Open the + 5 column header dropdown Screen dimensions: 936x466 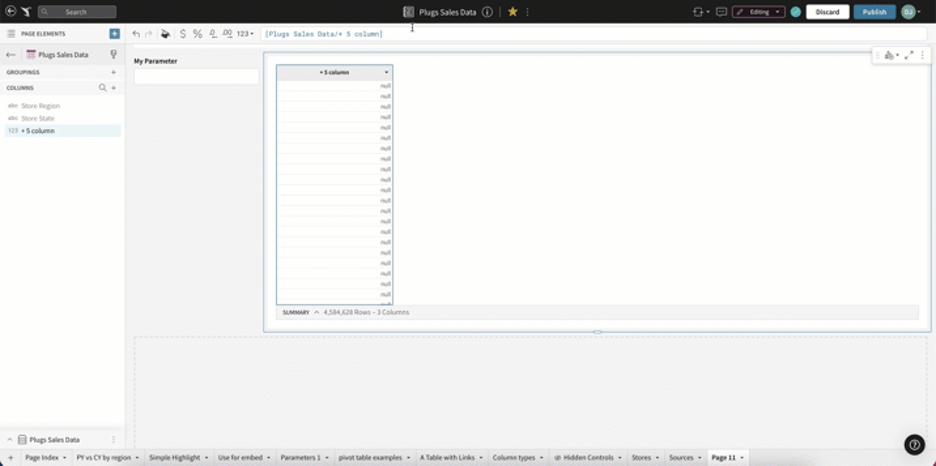point(386,72)
